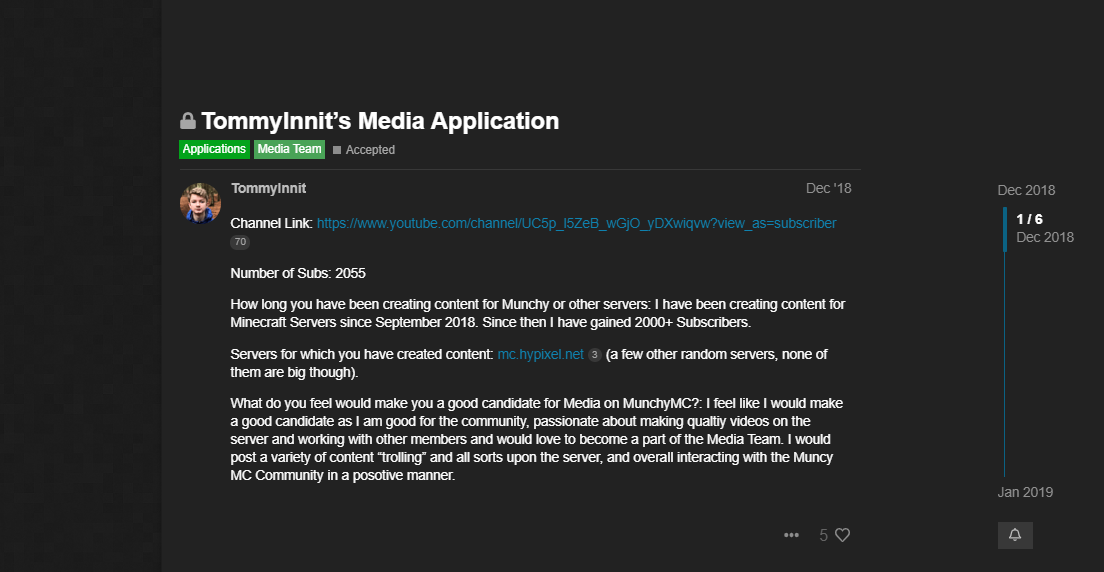Click the lock icon beside the topic title
The image size is (1104, 572).
[187, 121]
